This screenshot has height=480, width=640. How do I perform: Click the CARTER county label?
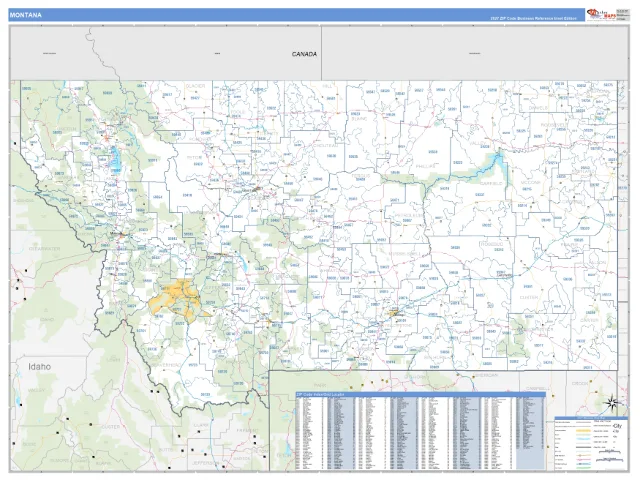589,320
